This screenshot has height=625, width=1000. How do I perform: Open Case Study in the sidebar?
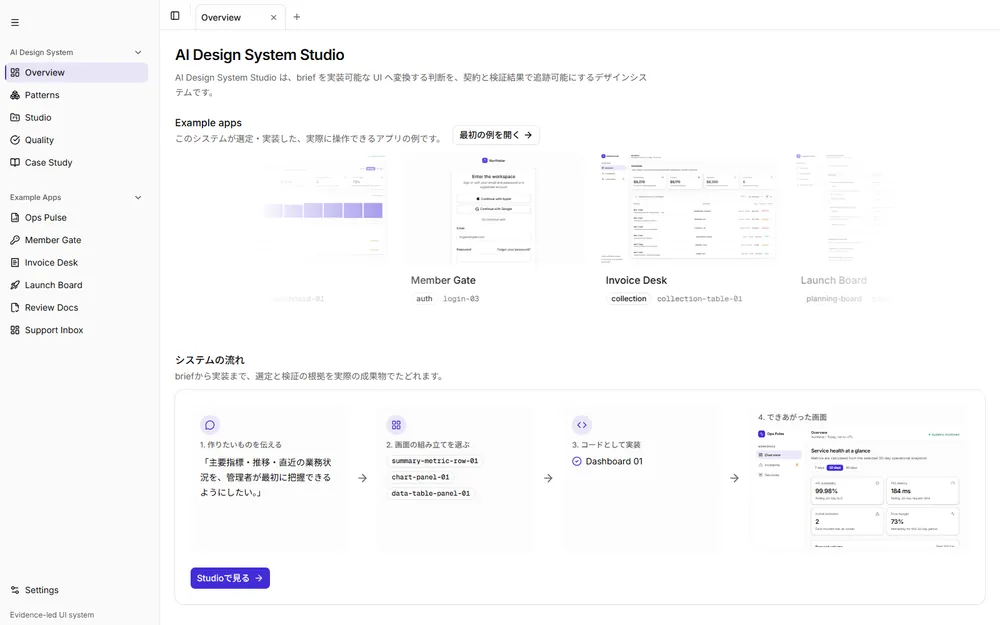click(x=77, y=163)
